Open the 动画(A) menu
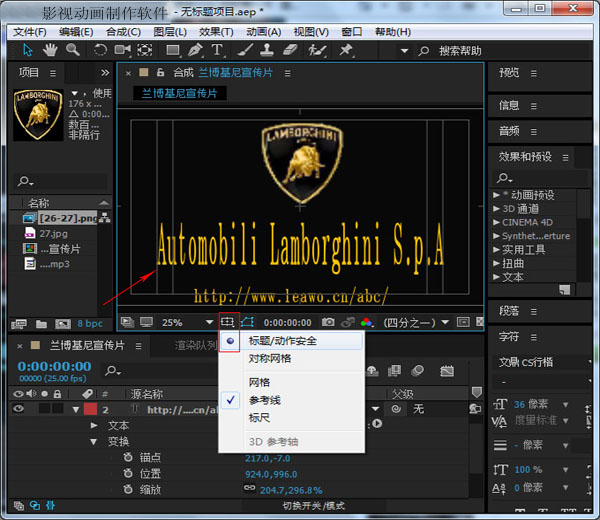 (x=264, y=32)
